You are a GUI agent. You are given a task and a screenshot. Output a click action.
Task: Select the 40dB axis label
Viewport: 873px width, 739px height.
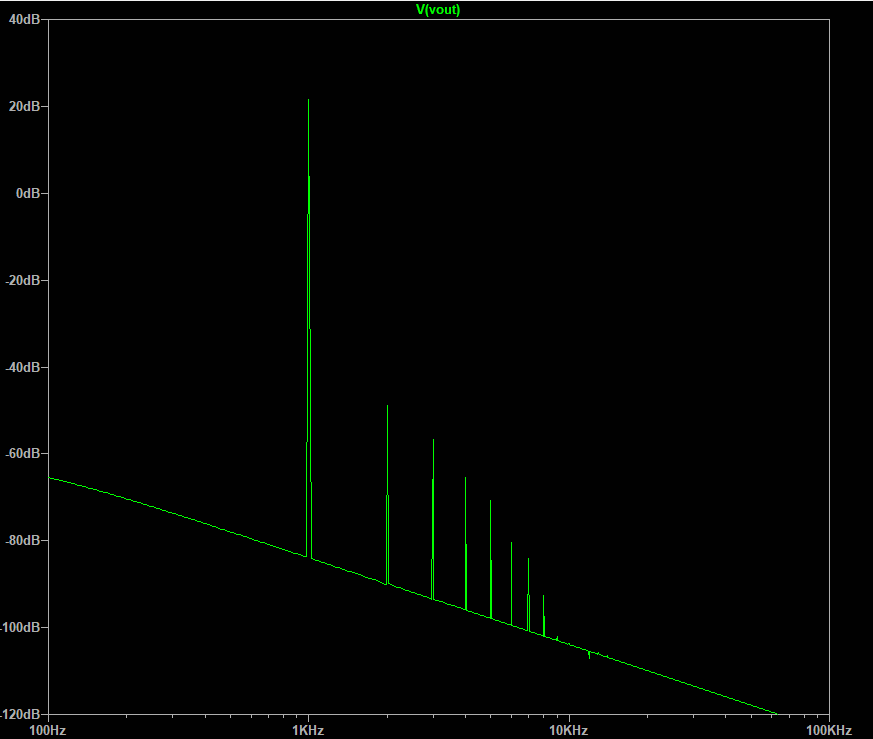pos(24,19)
